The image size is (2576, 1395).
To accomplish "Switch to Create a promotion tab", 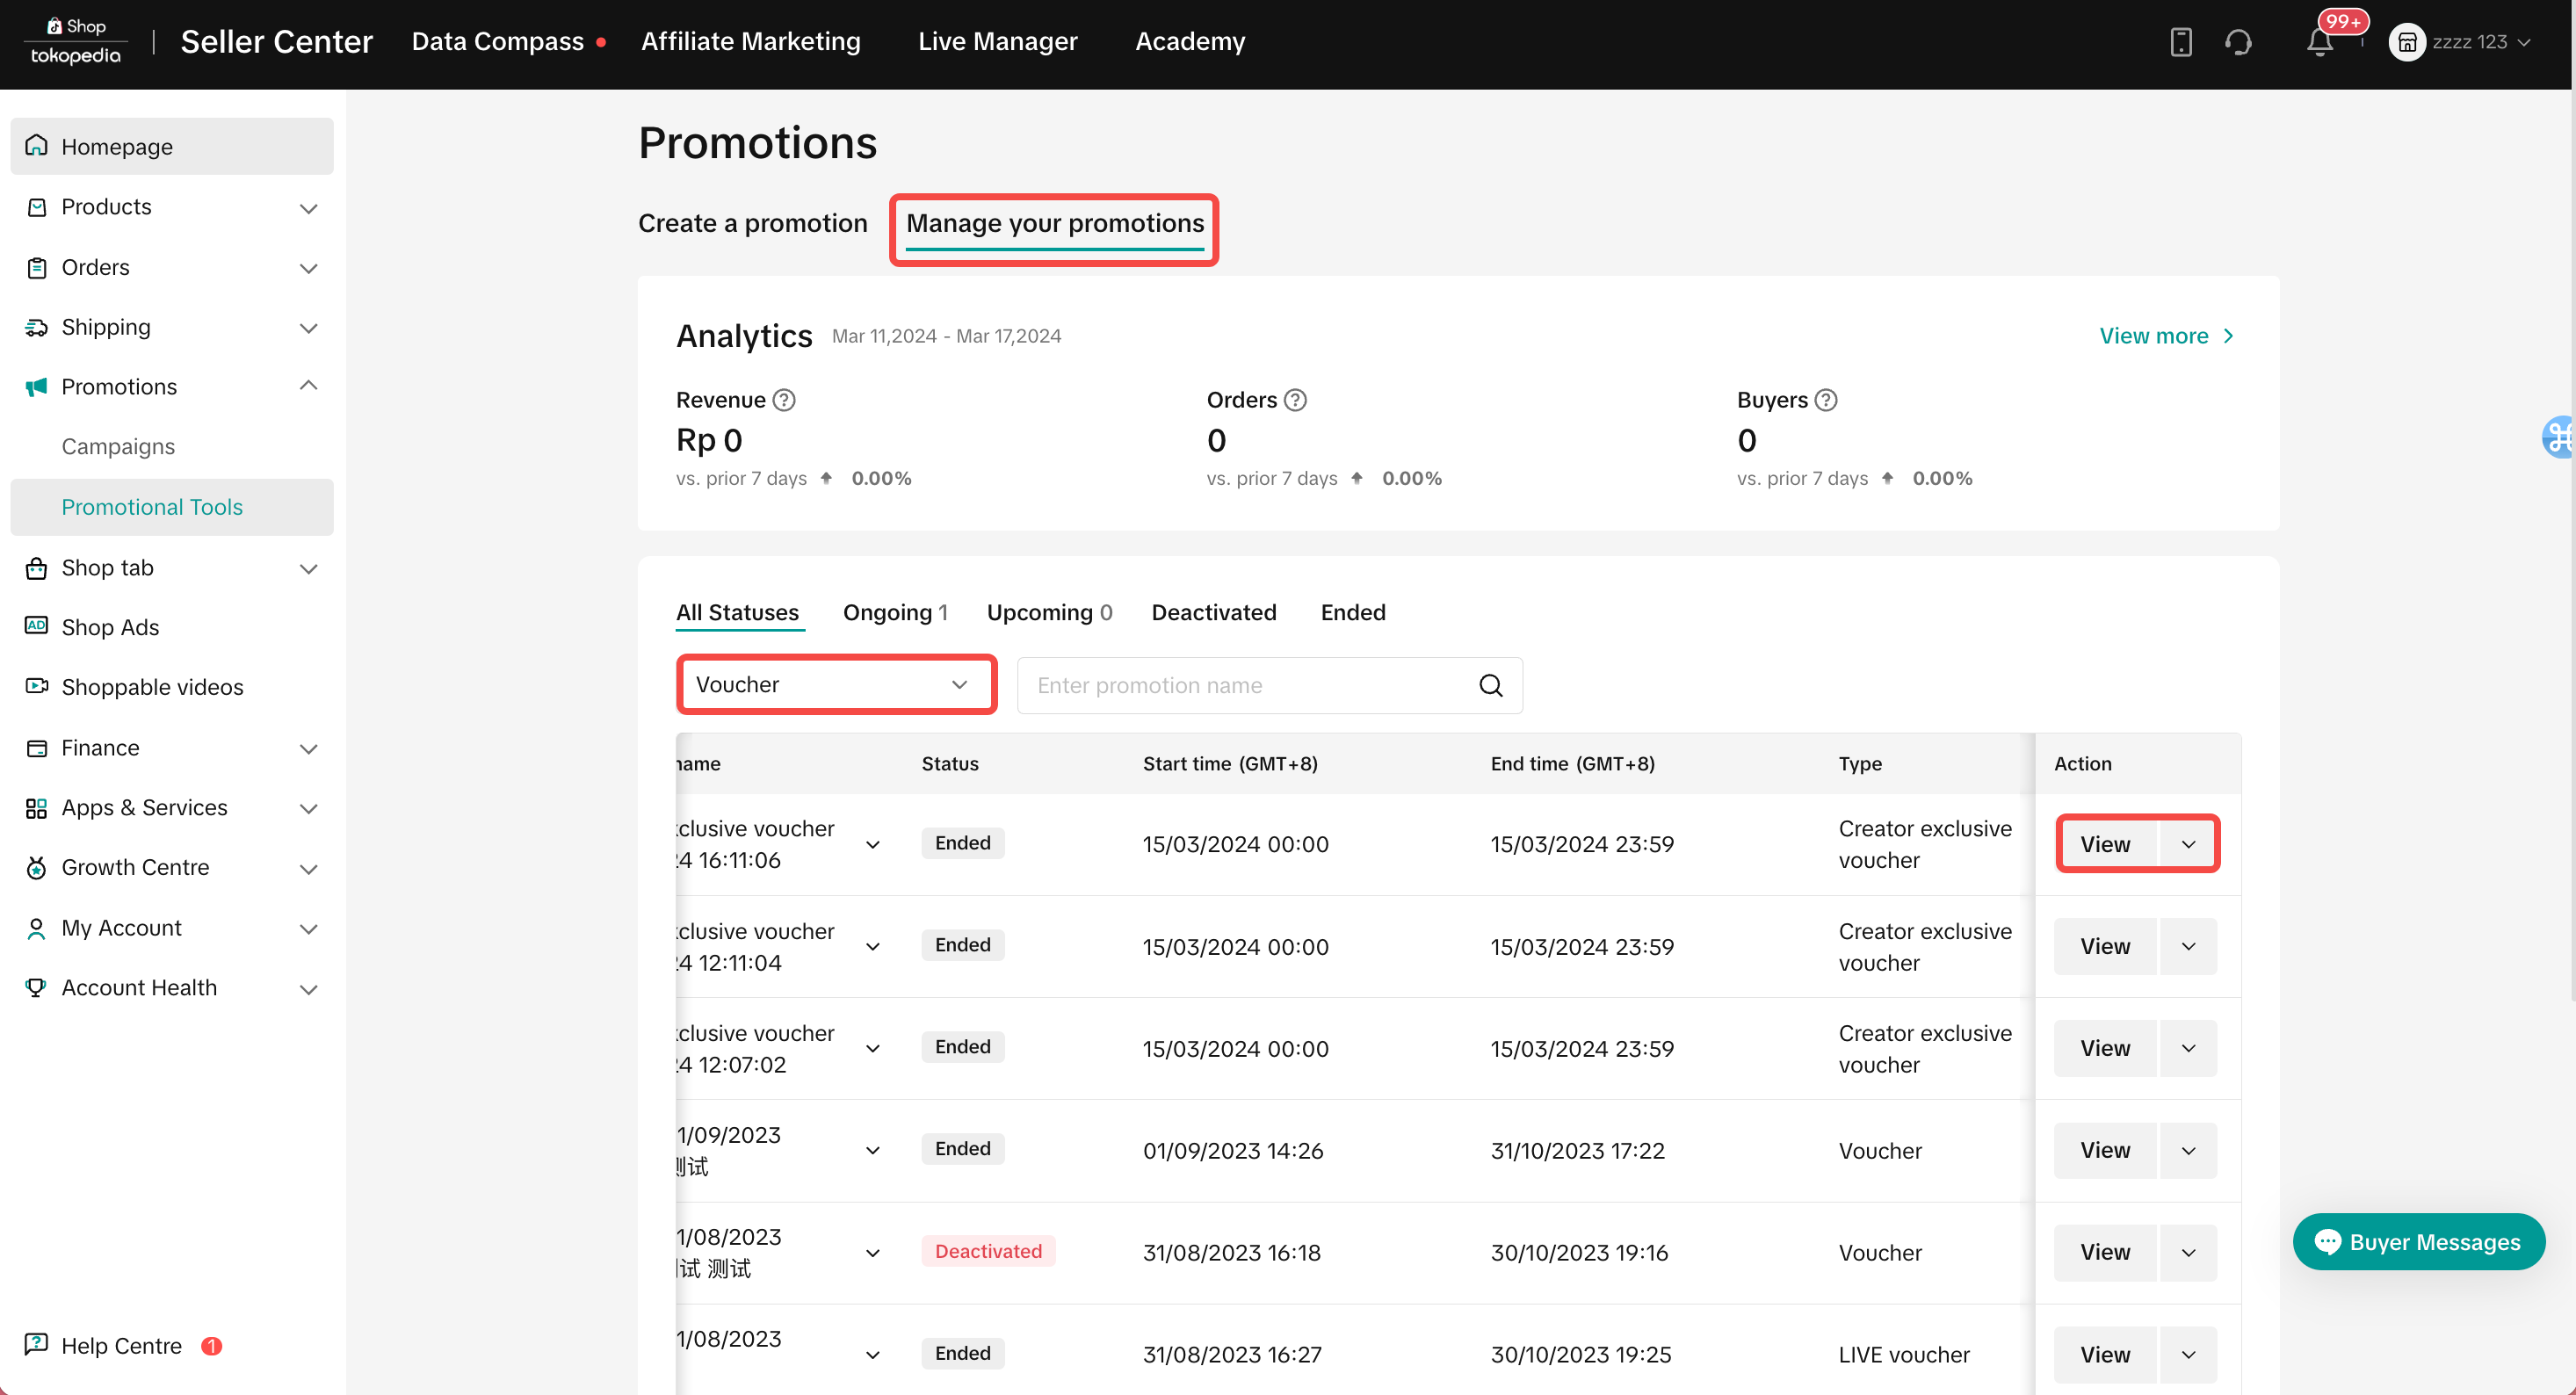I will pos(752,223).
